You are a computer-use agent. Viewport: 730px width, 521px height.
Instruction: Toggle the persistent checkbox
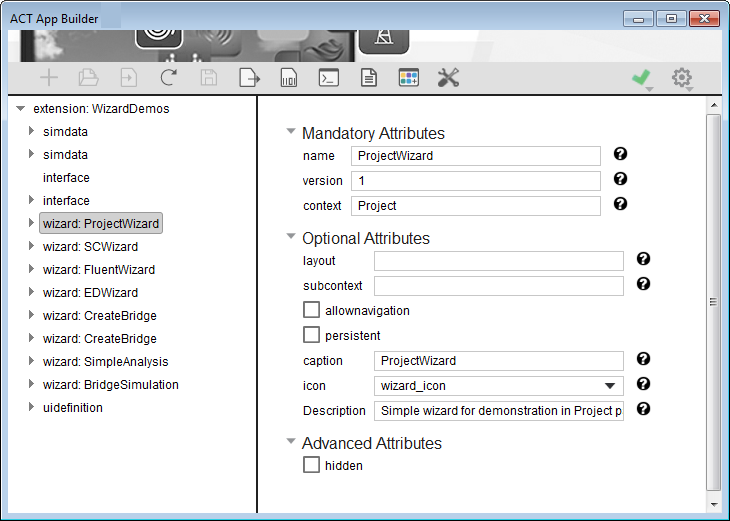pos(312,335)
